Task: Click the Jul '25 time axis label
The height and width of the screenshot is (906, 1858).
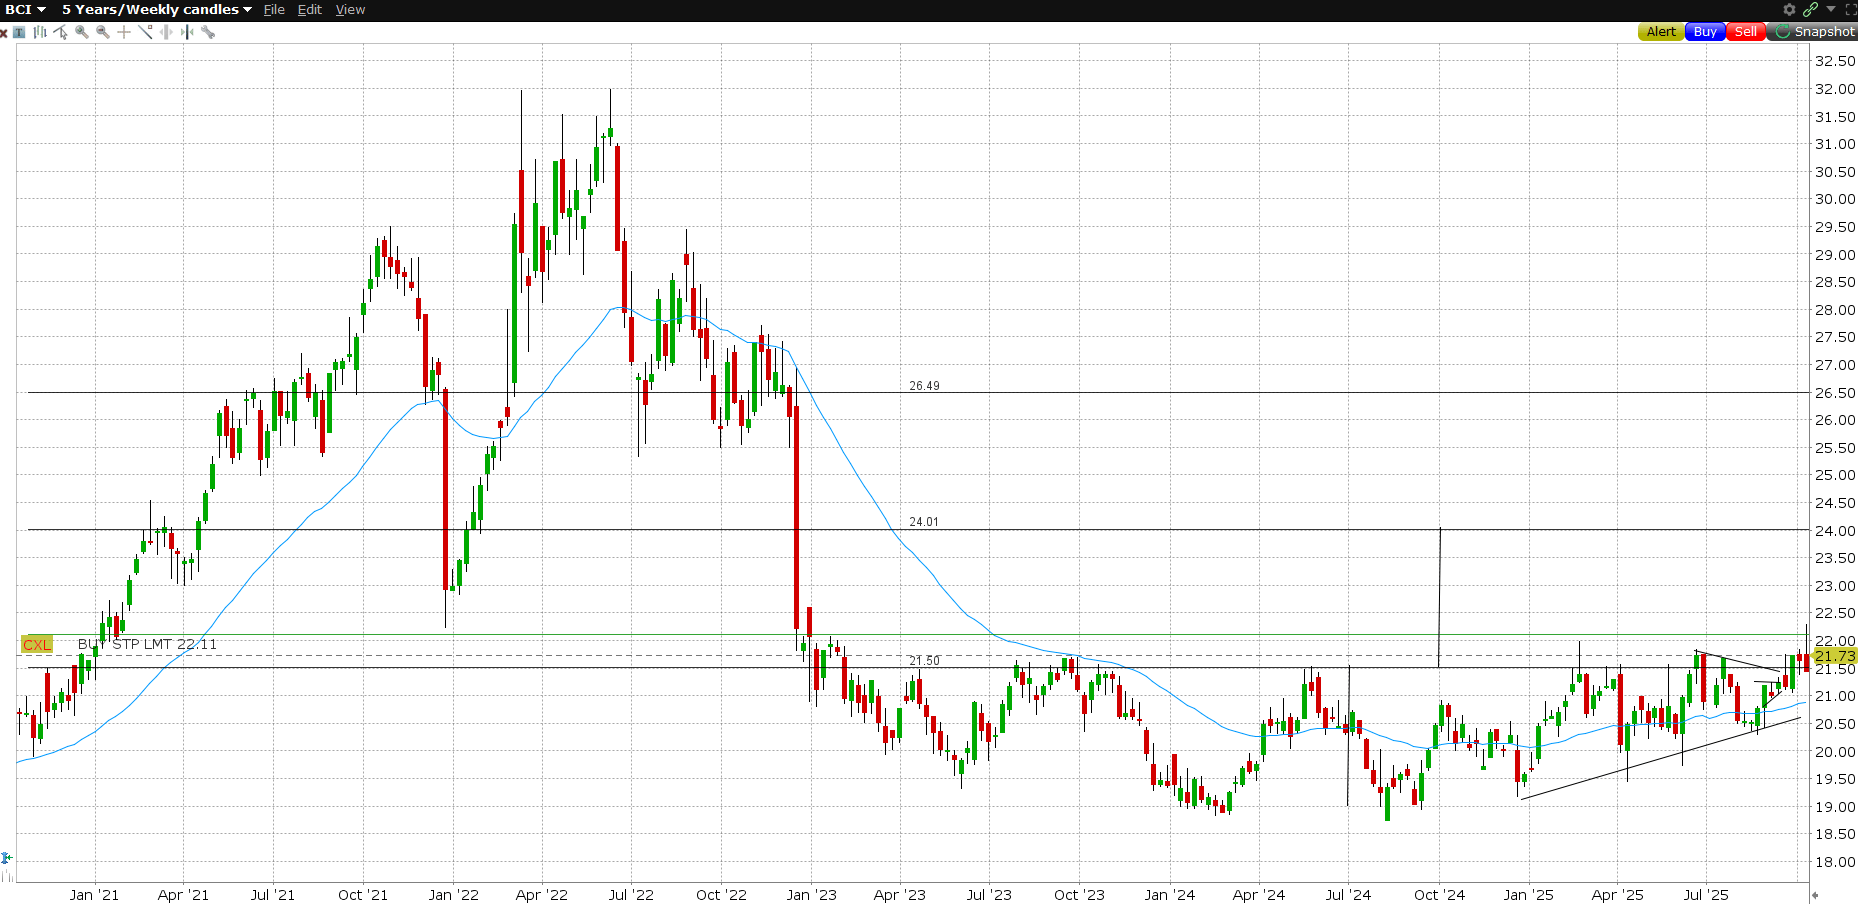Action: (1706, 895)
